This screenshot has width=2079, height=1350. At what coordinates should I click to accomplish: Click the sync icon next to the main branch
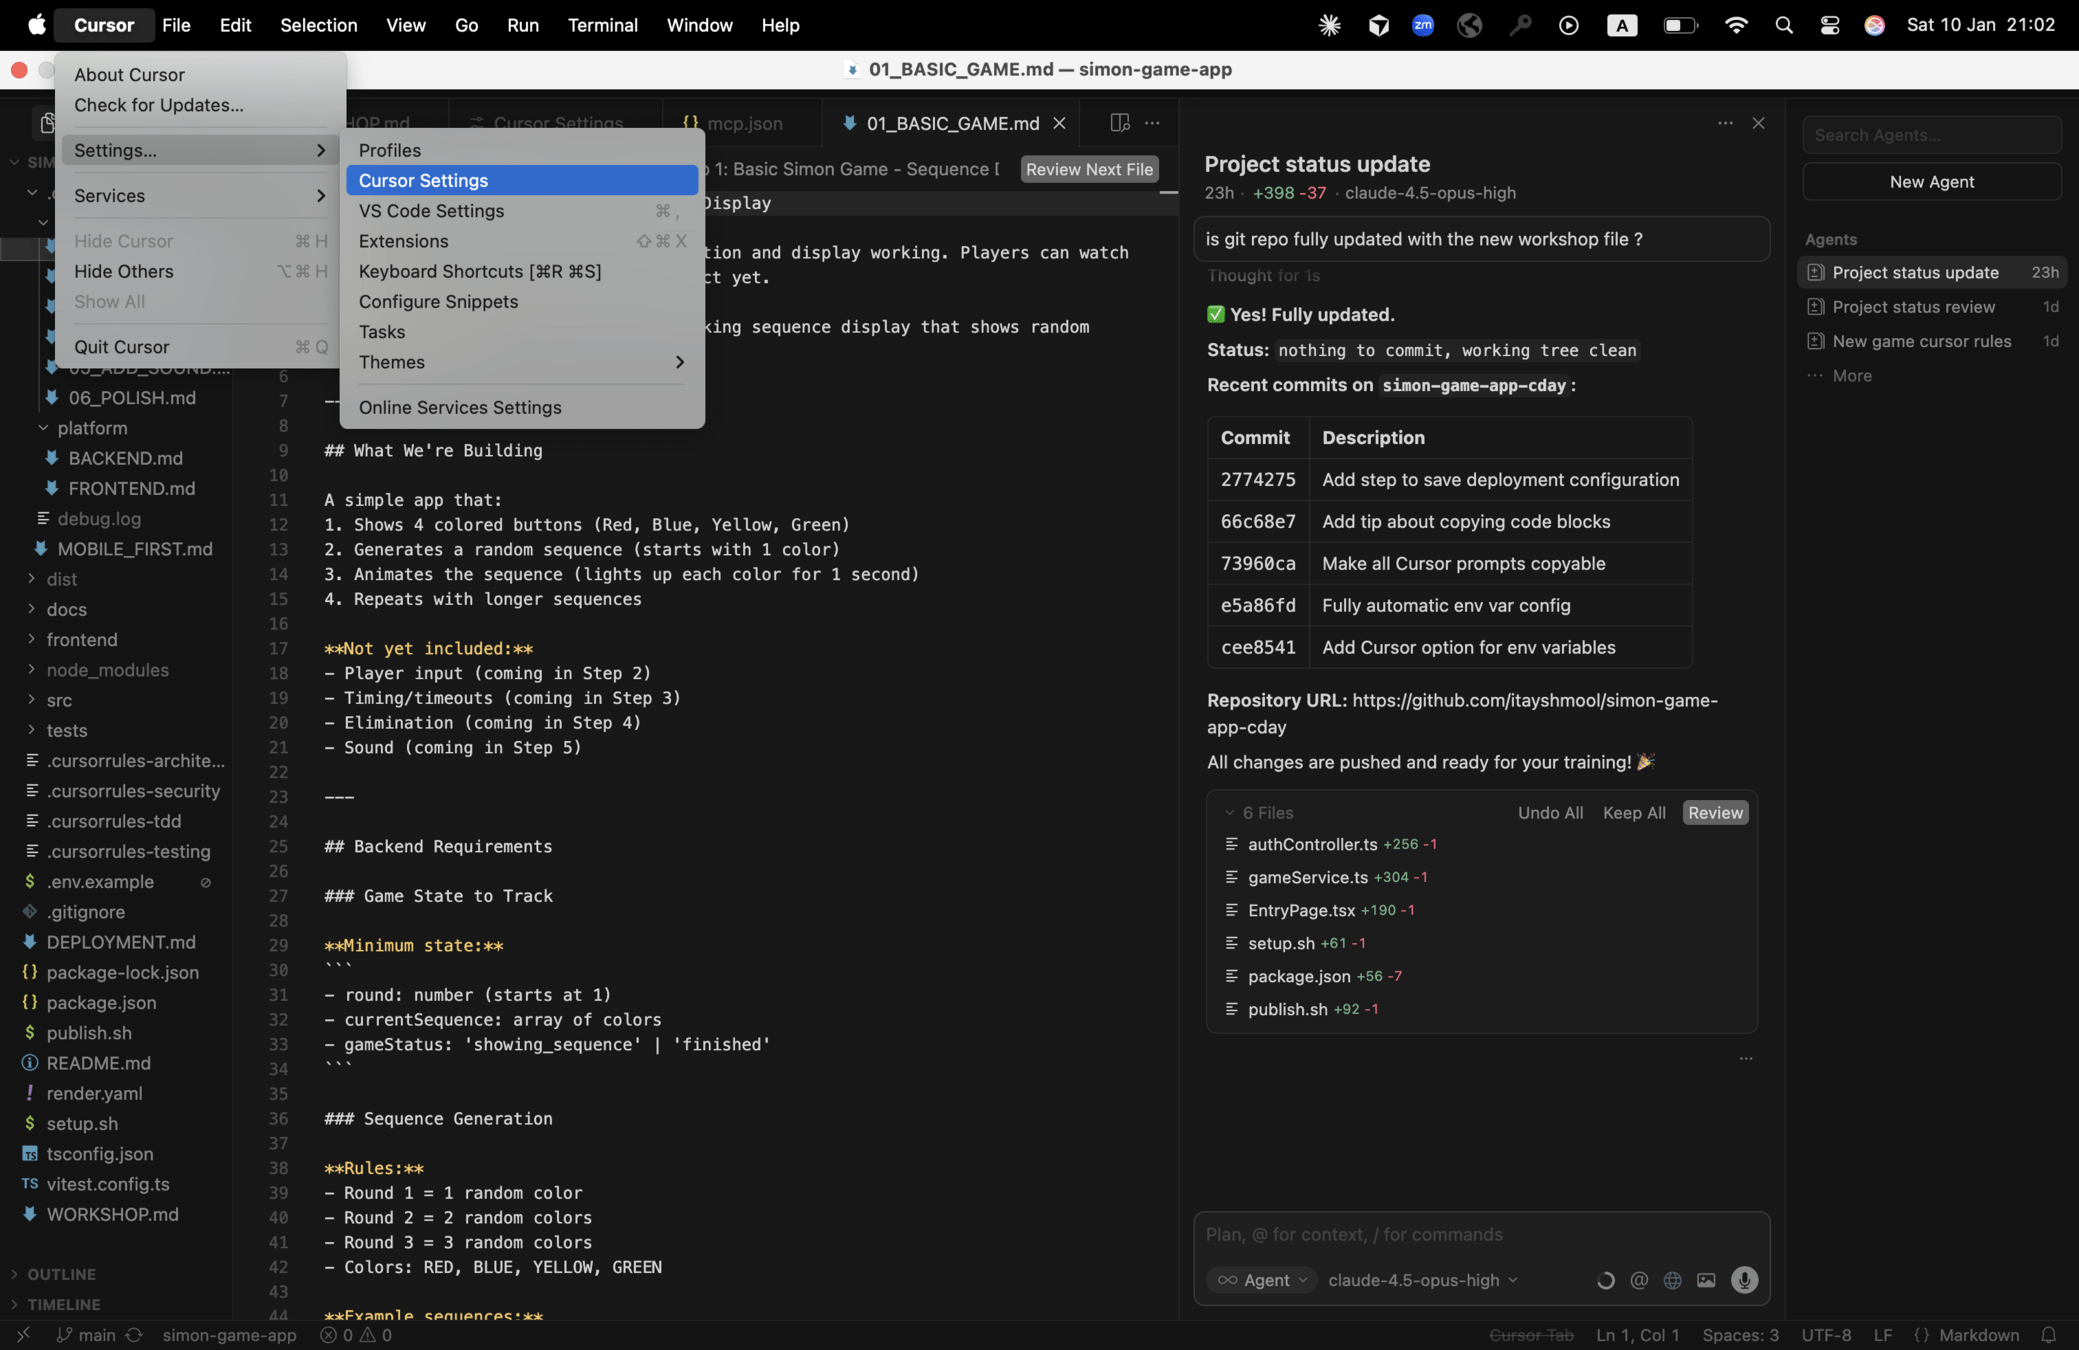click(133, 1335)
